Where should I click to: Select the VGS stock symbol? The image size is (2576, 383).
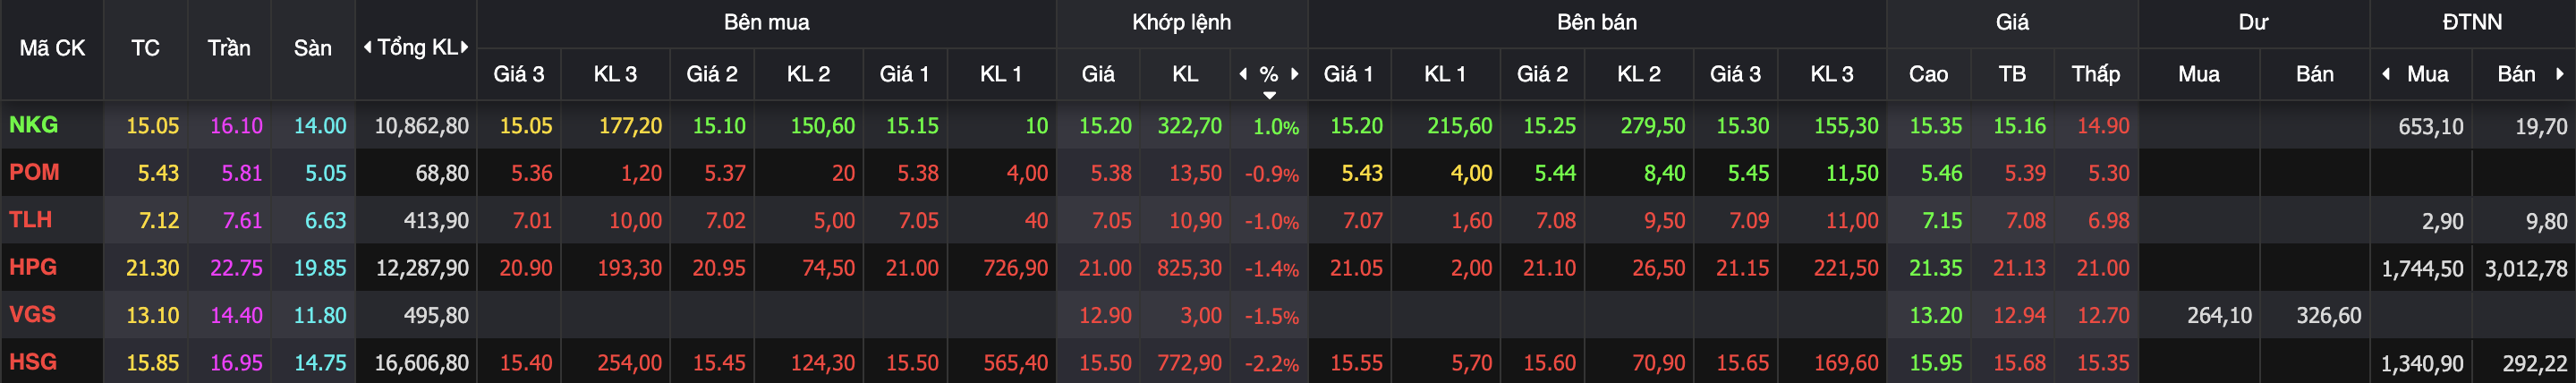[32, 314]
